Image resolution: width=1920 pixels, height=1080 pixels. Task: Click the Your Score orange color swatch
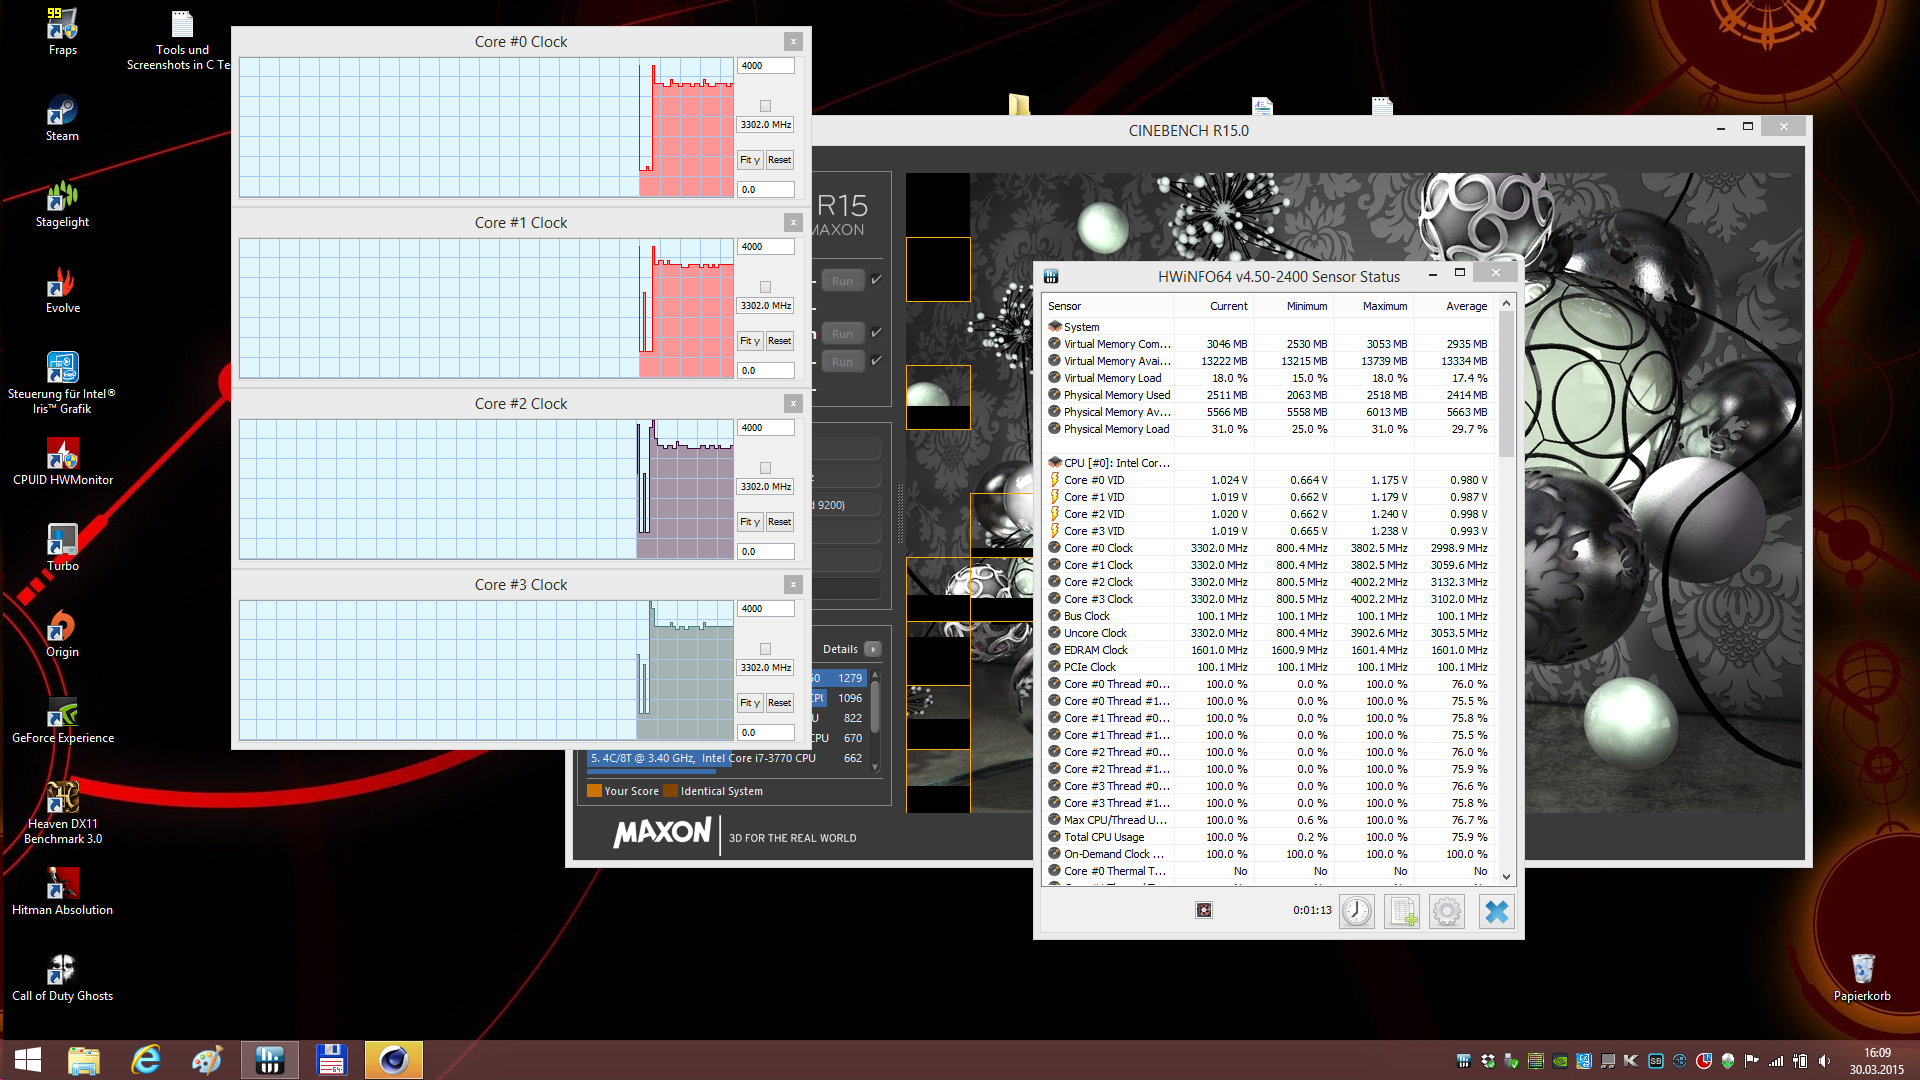click(594, 791)
